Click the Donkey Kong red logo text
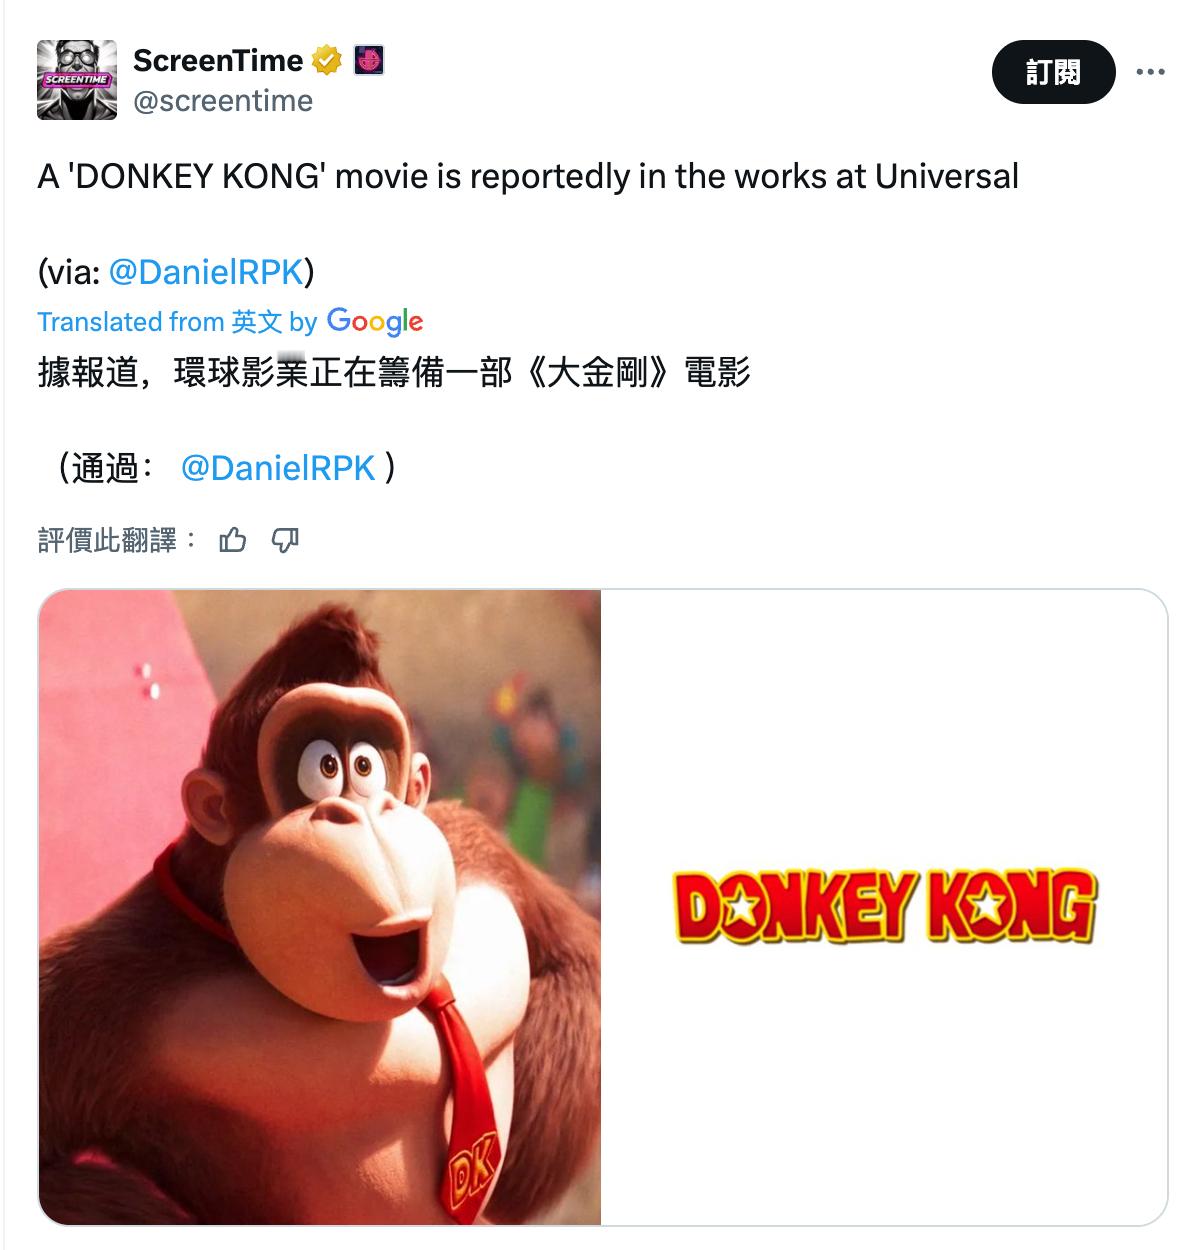 [884, 907]
